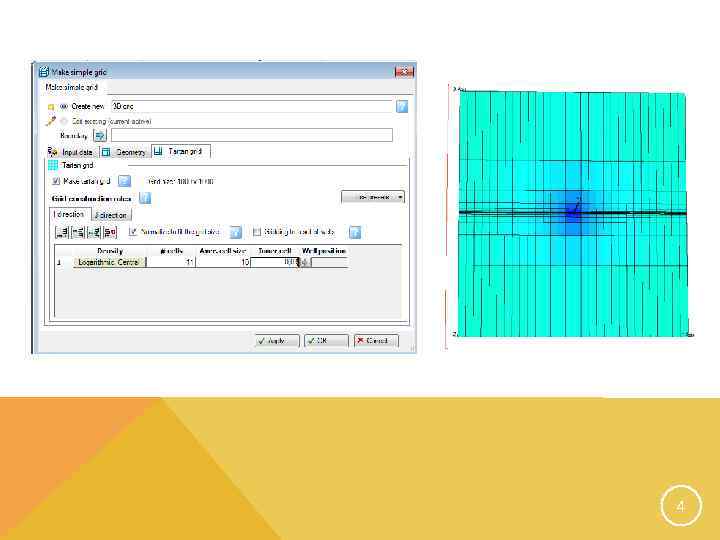Click the first row-tool icon in the I direction toolbar
Screen dimensions: 720x540
[x=62, y=232]
